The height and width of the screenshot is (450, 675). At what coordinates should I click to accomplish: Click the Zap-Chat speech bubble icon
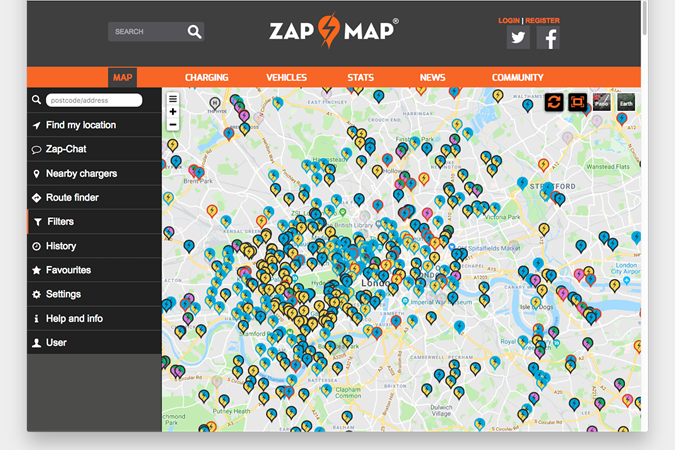click(37, 149)
